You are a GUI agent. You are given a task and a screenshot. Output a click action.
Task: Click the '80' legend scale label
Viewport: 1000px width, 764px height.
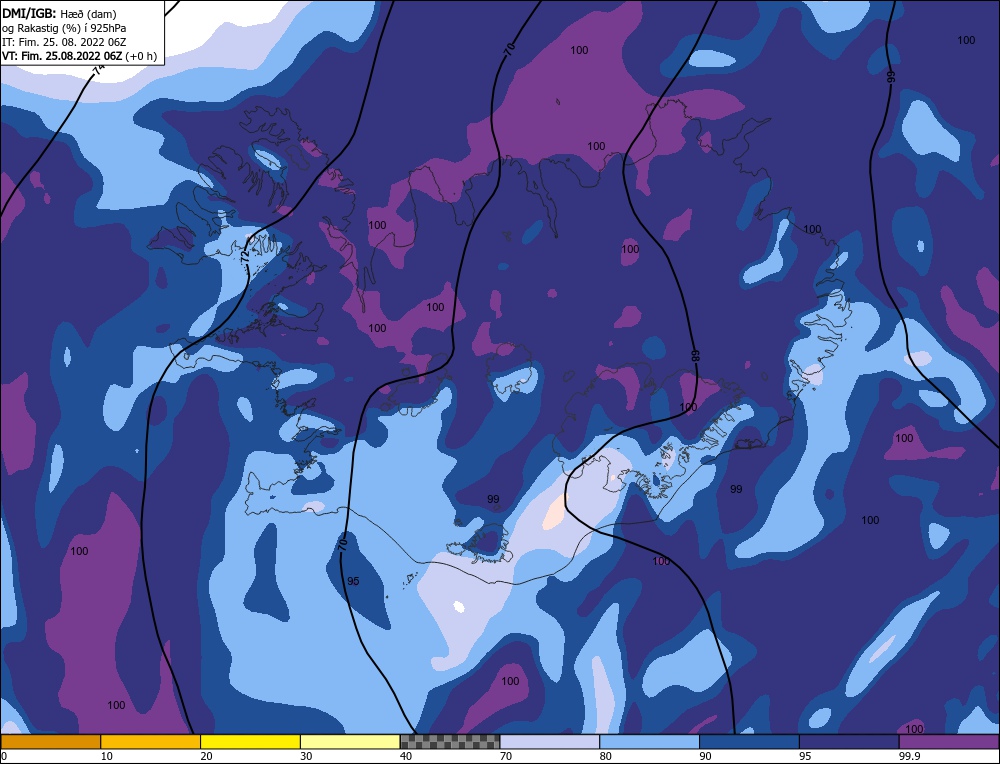point(606,756)
